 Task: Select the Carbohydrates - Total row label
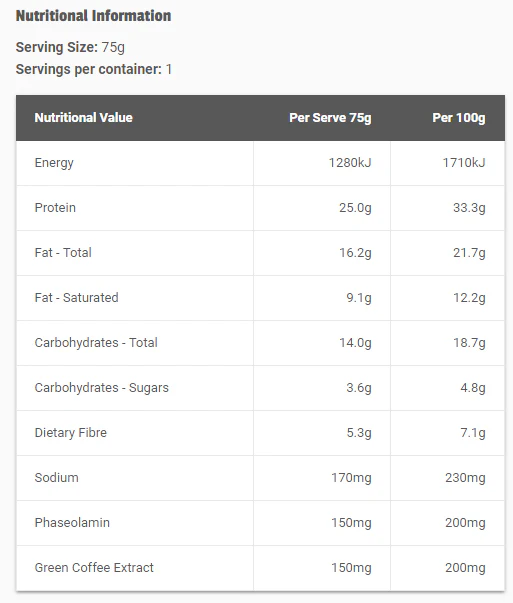click(x=96, y=343)
